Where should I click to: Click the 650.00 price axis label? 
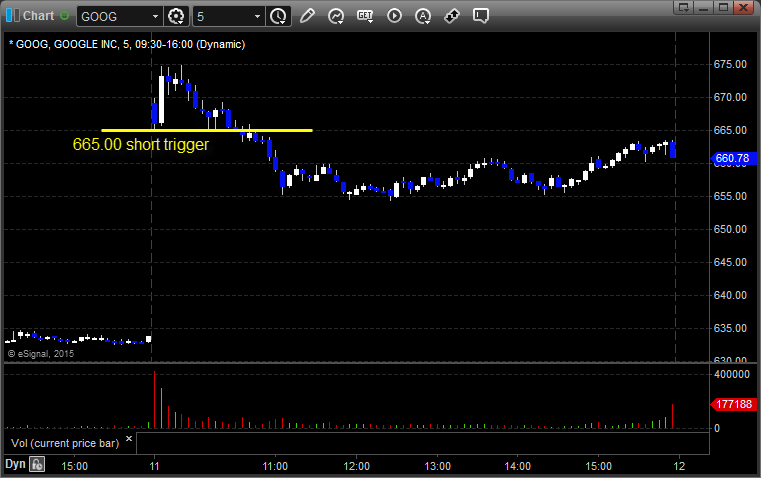point(730,230)
